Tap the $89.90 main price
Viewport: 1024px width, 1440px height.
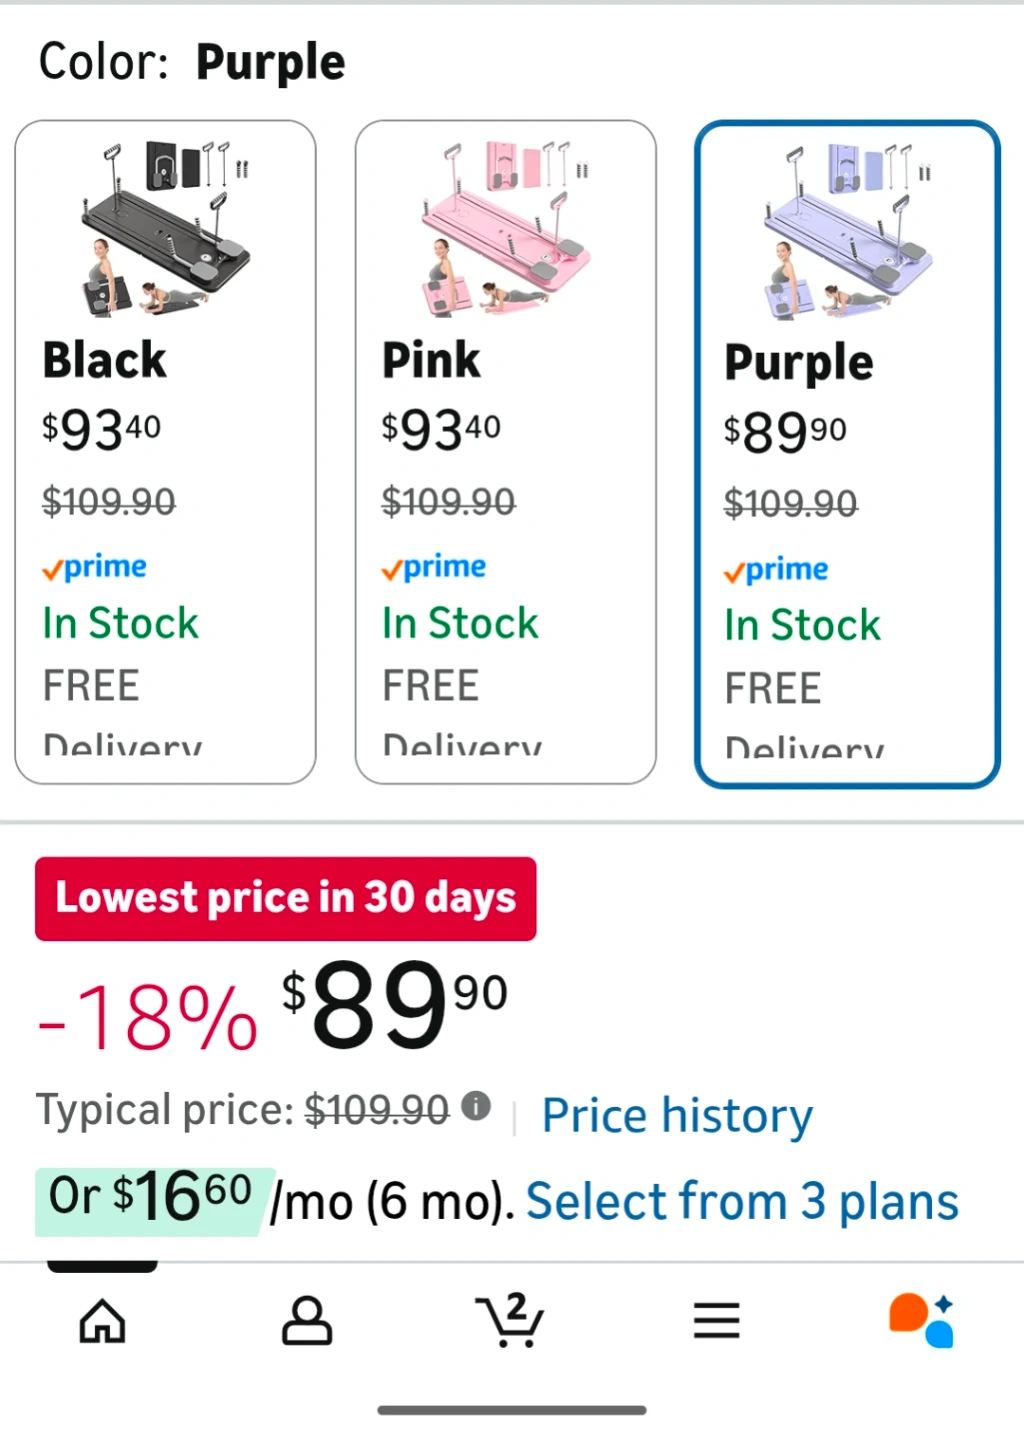(395, 1005)
